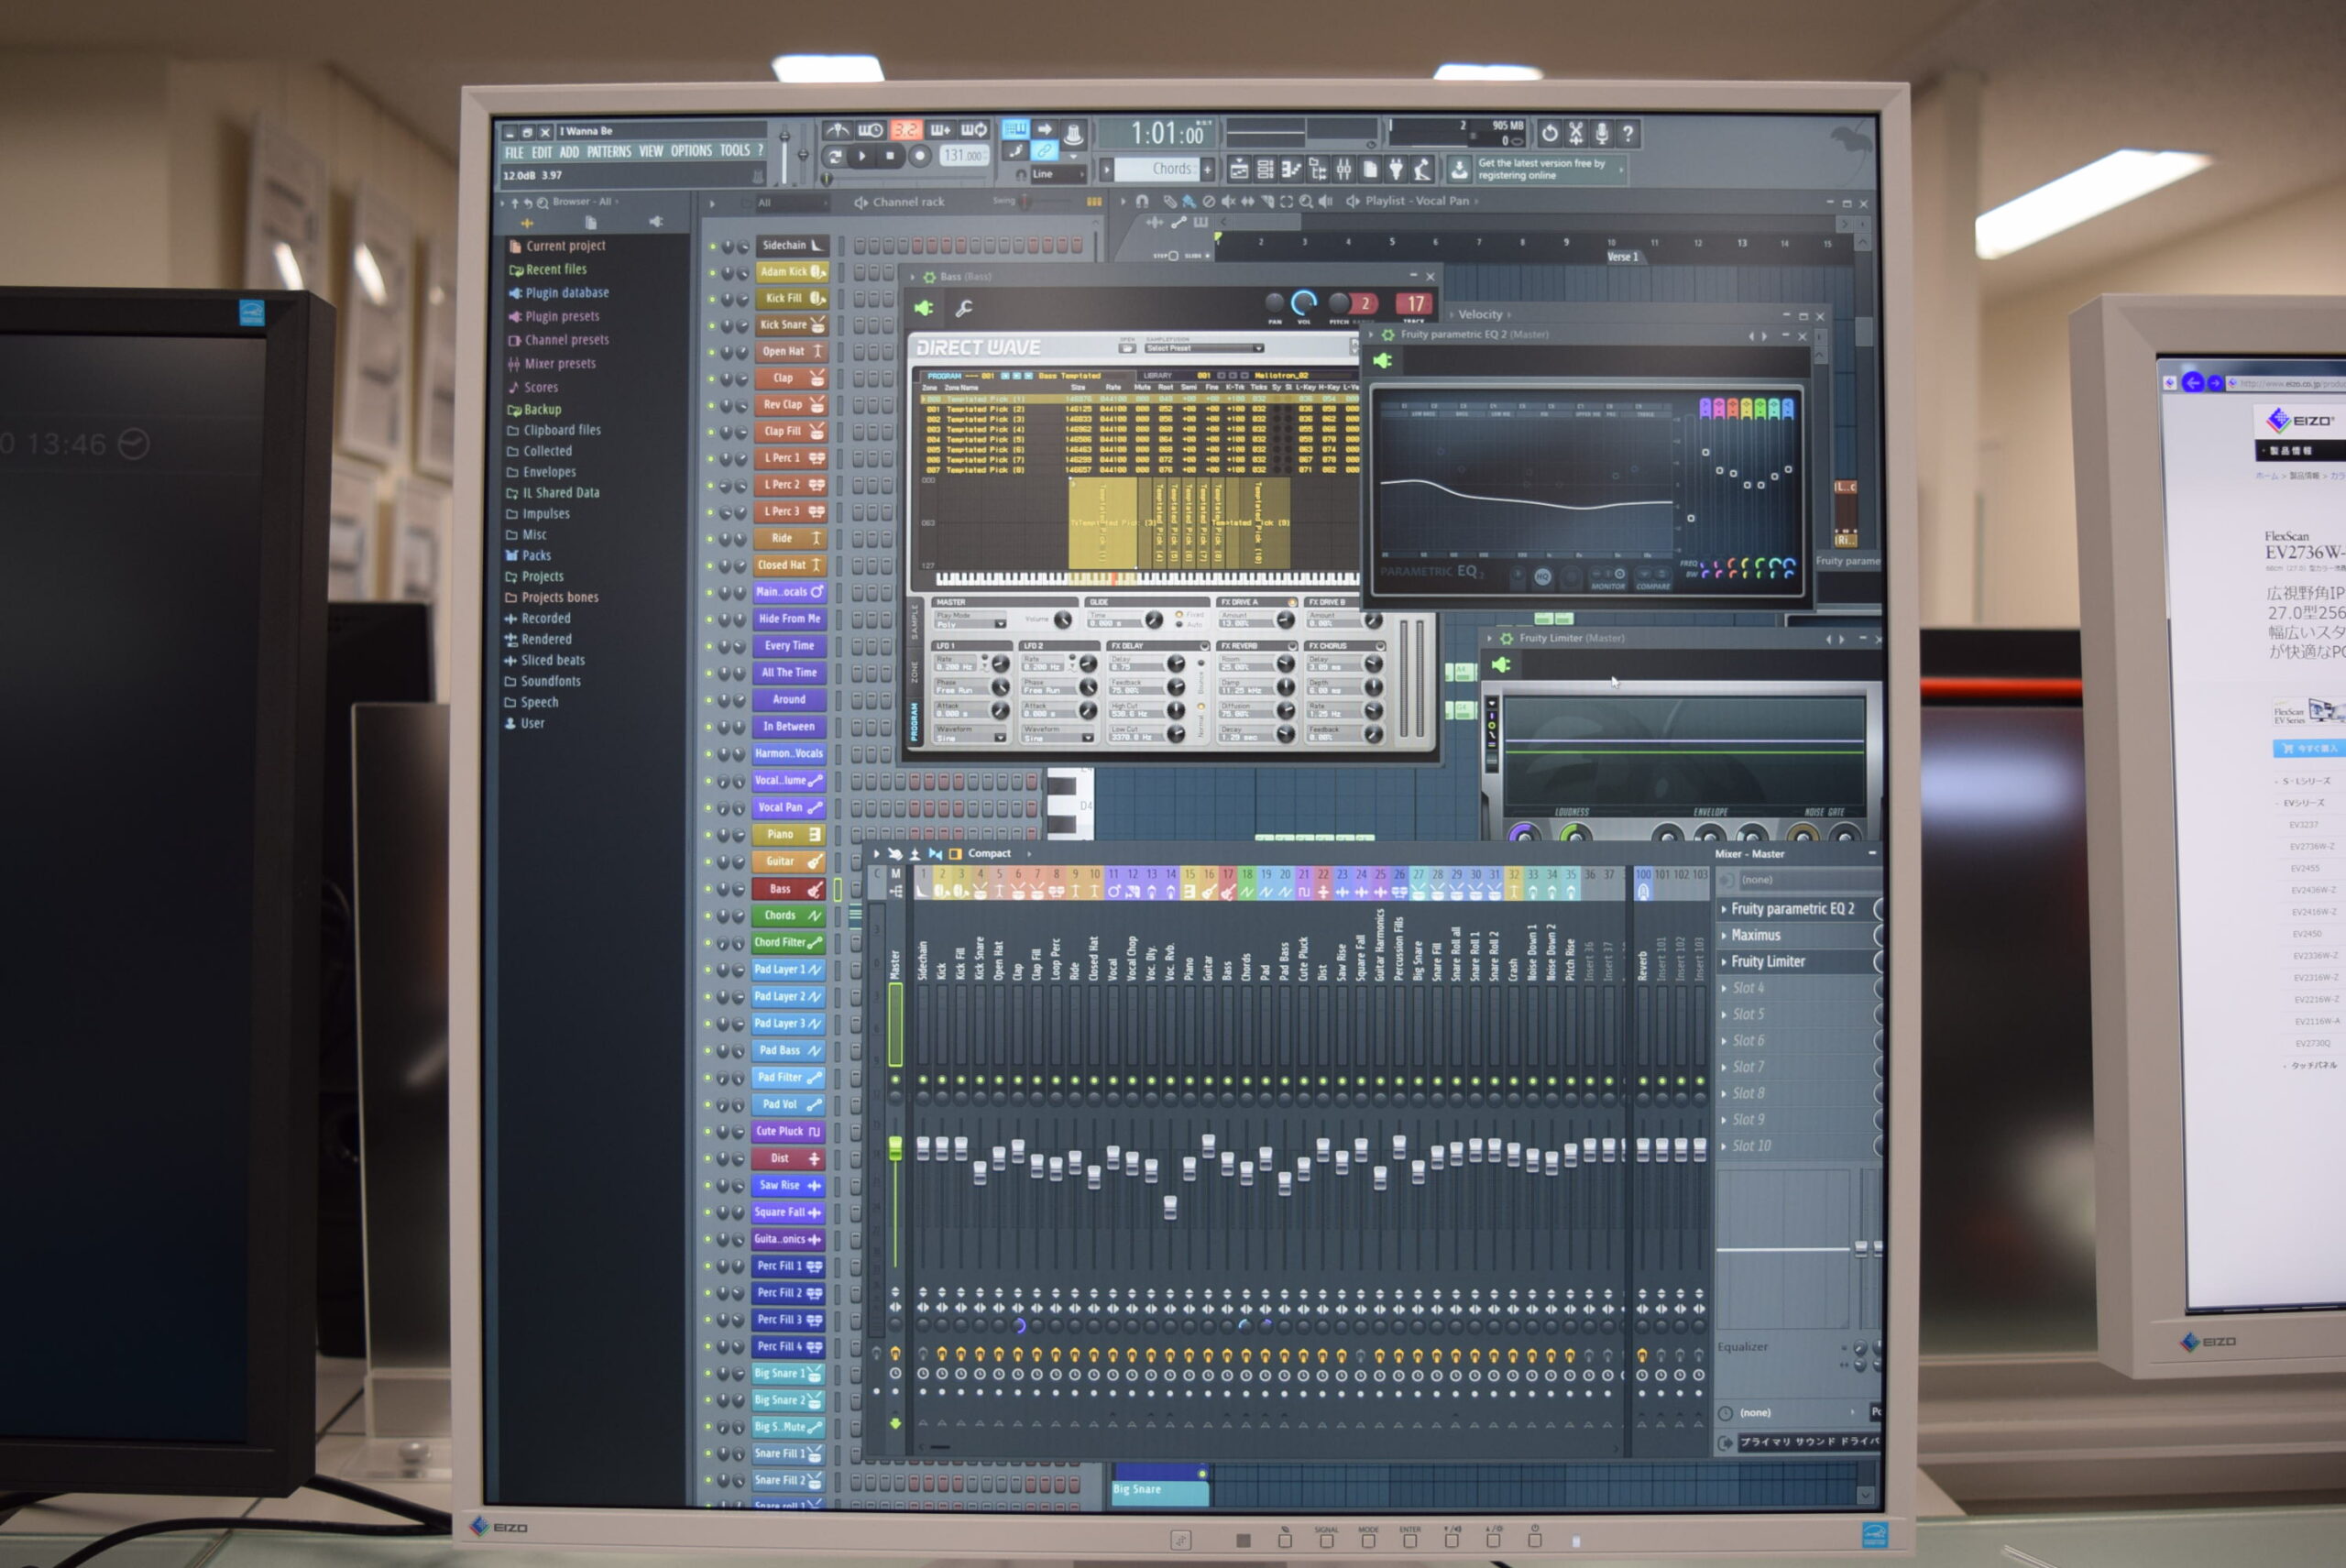Click the channel rack Swing knob
2346x1568 pixels.
click(x=1026, y=201)
